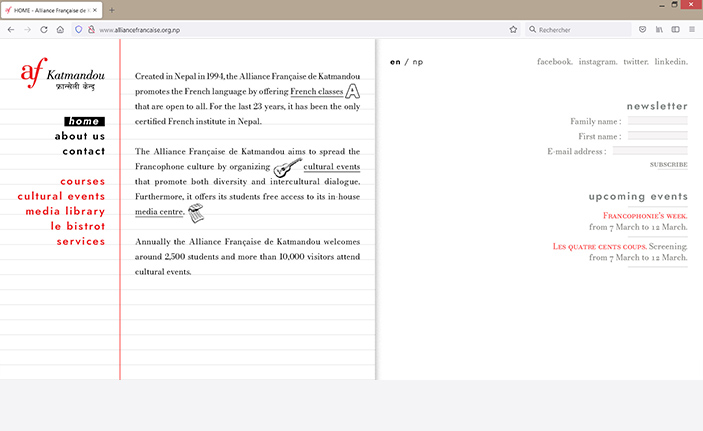Switch language to np
Viewport: 703px width, 431px height.
(417, 62)
